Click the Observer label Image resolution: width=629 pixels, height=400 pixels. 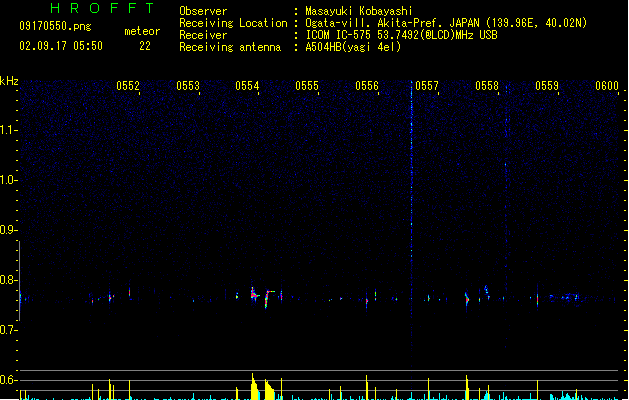tap(203, 11)
